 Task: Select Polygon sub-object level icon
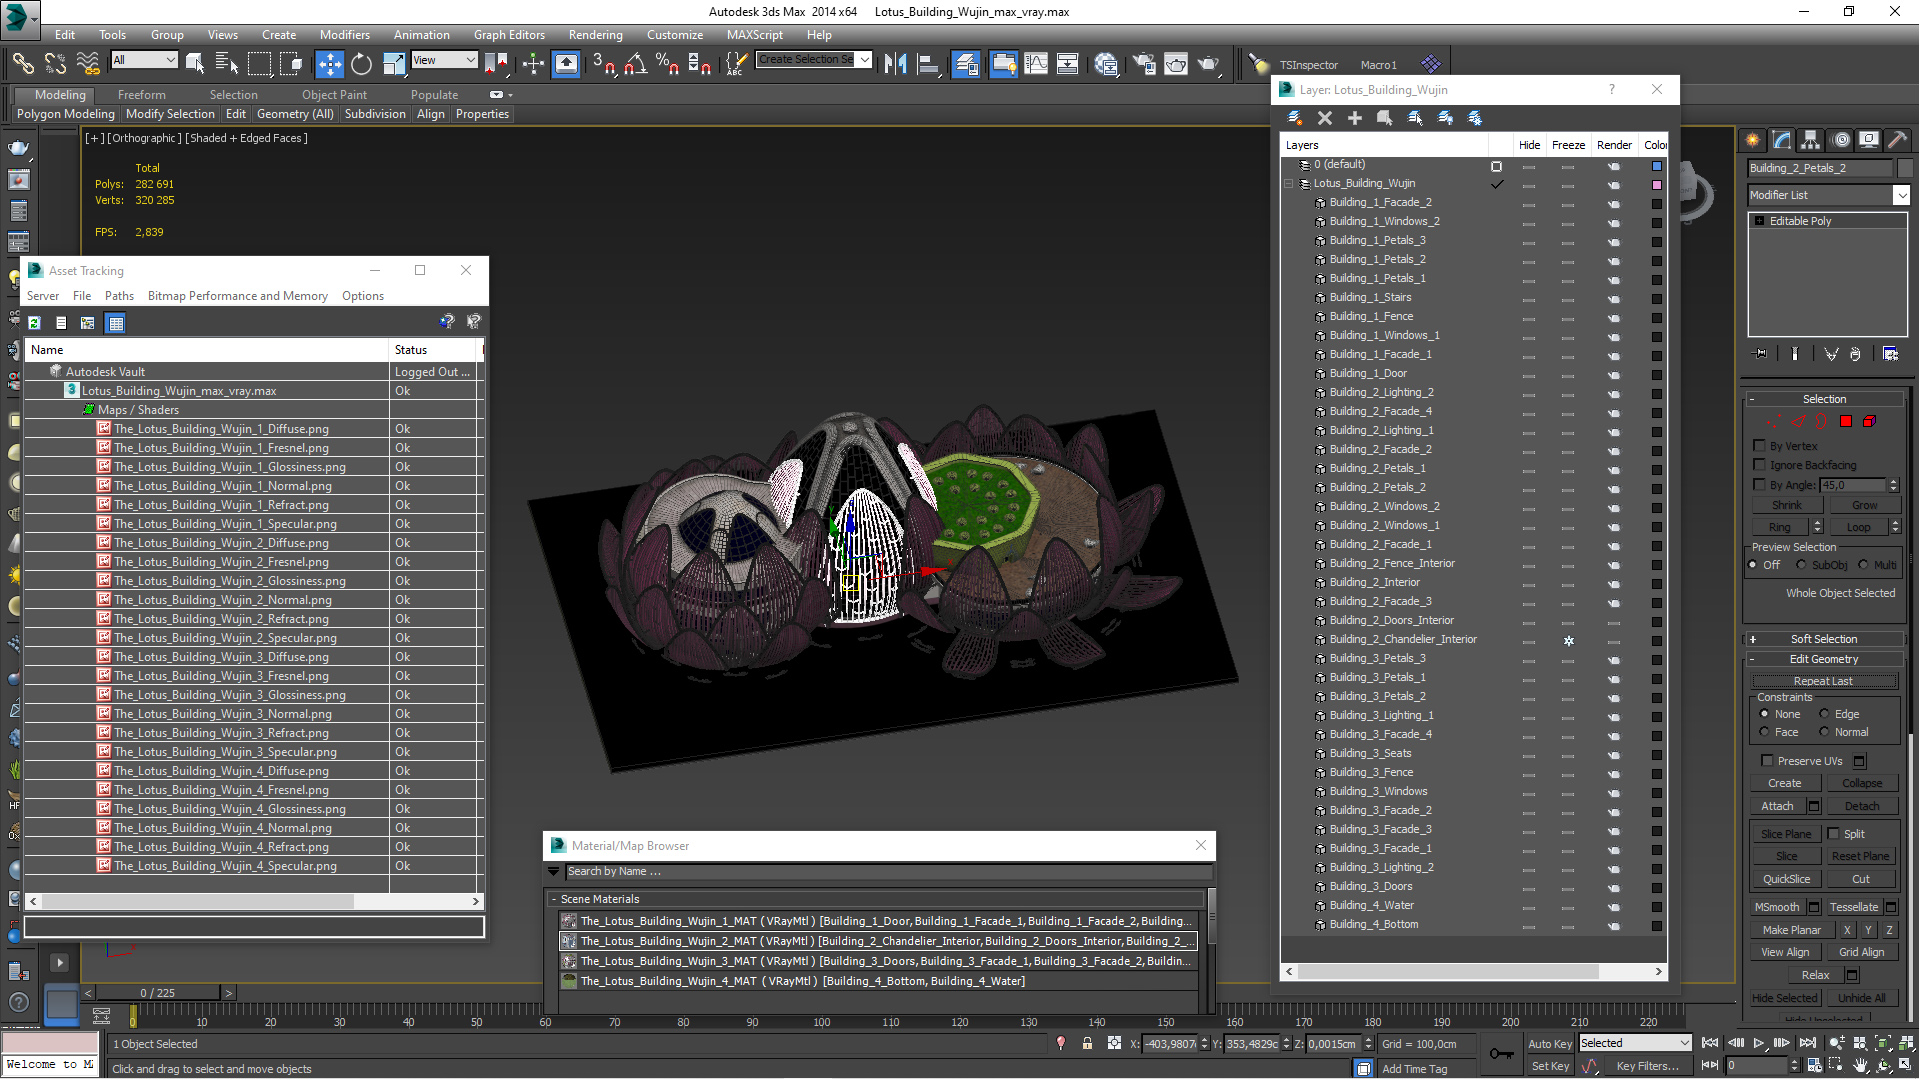[x=1846, y=421]
